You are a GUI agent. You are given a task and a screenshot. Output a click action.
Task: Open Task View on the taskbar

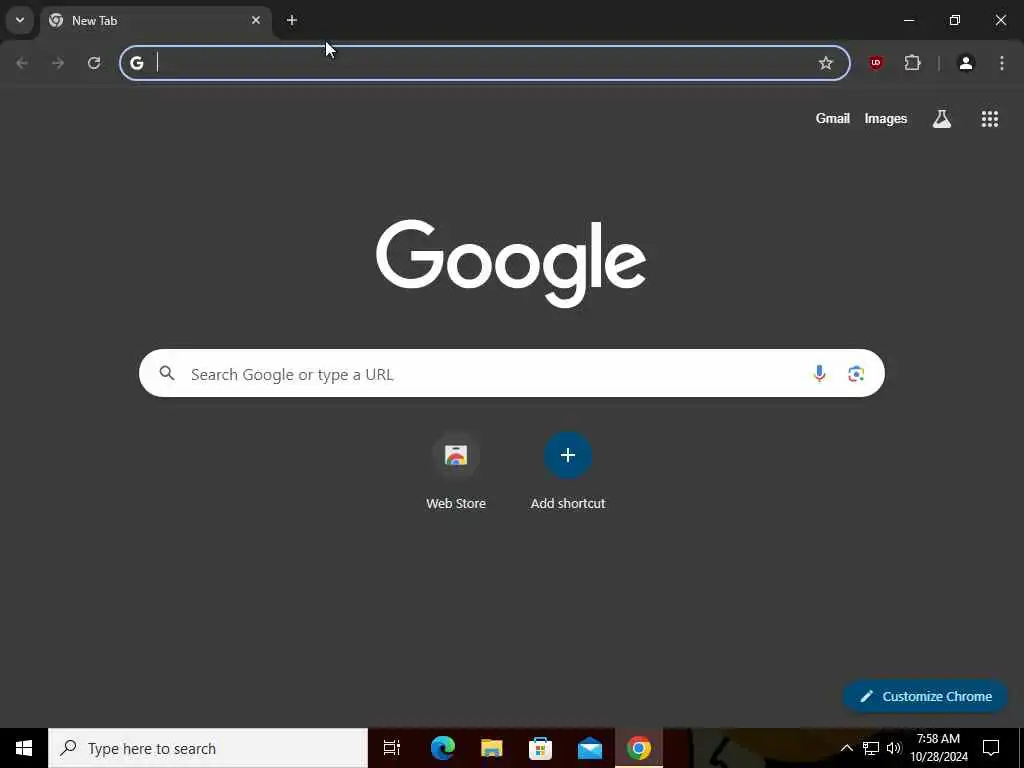click(392, 748)
